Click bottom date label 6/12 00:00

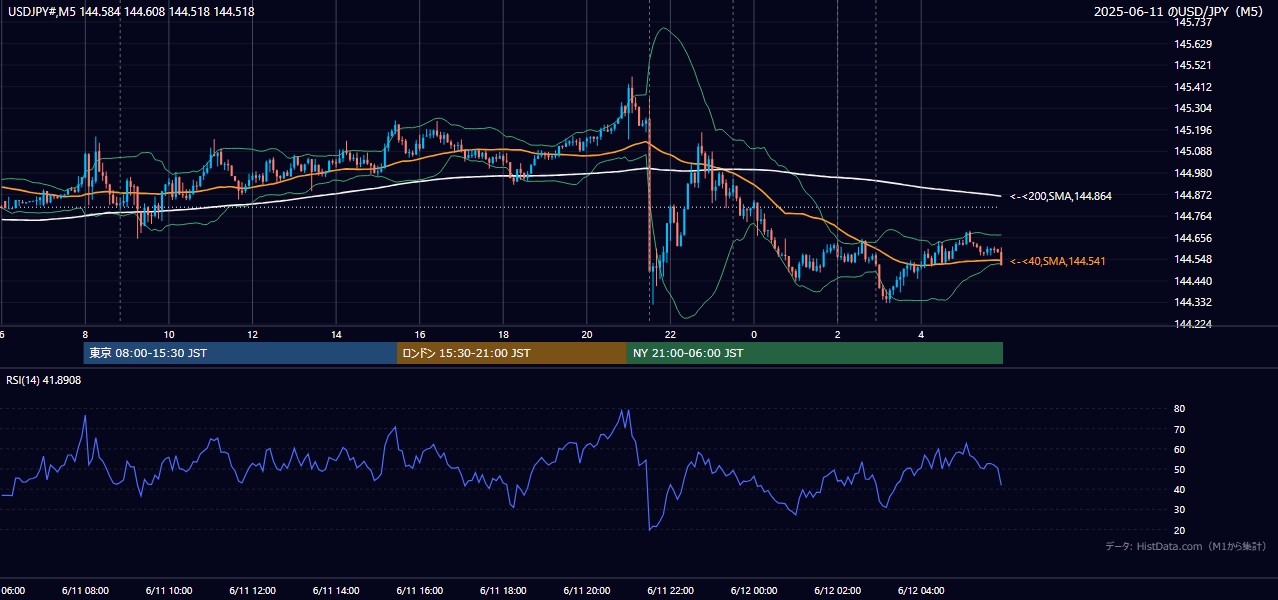click(x=754, y=590)
